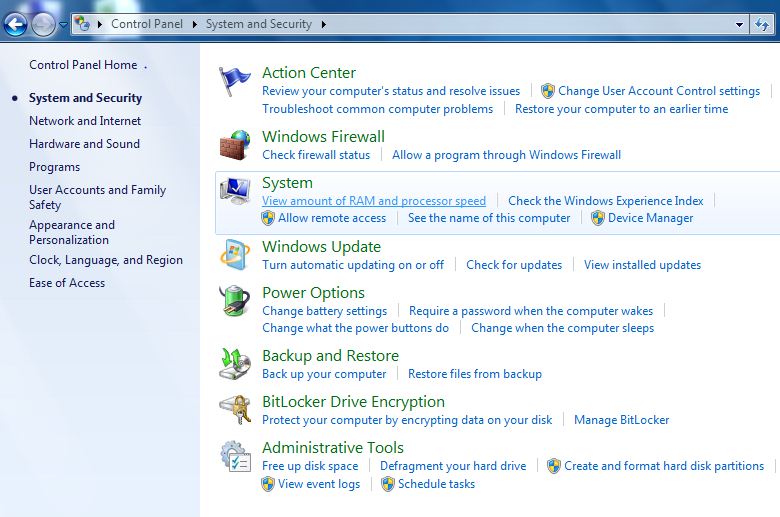The image size is (780, 517).
Task: Click the Power Options battery icon
Action: tap(235, 301)
